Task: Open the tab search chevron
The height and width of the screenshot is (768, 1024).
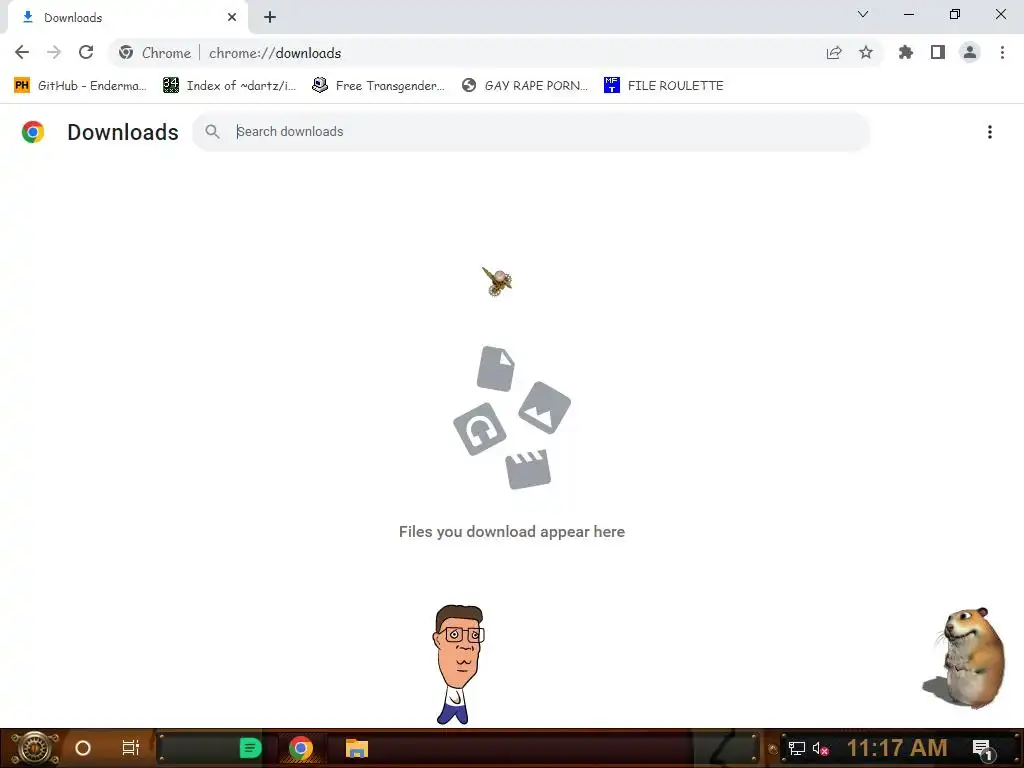Action: pyautogui.click(x=863, y=14)
